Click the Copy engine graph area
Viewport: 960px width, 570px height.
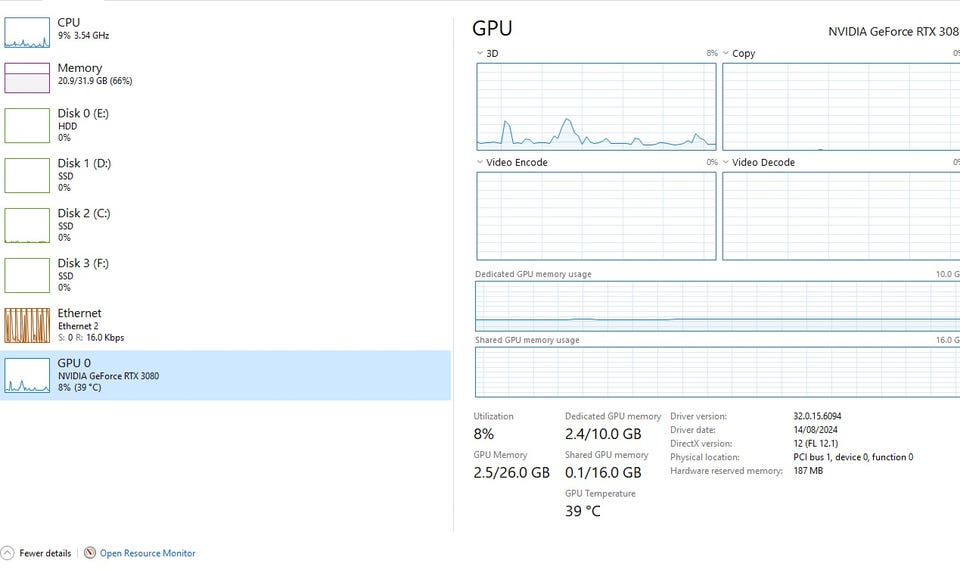(x=840, y=106)
